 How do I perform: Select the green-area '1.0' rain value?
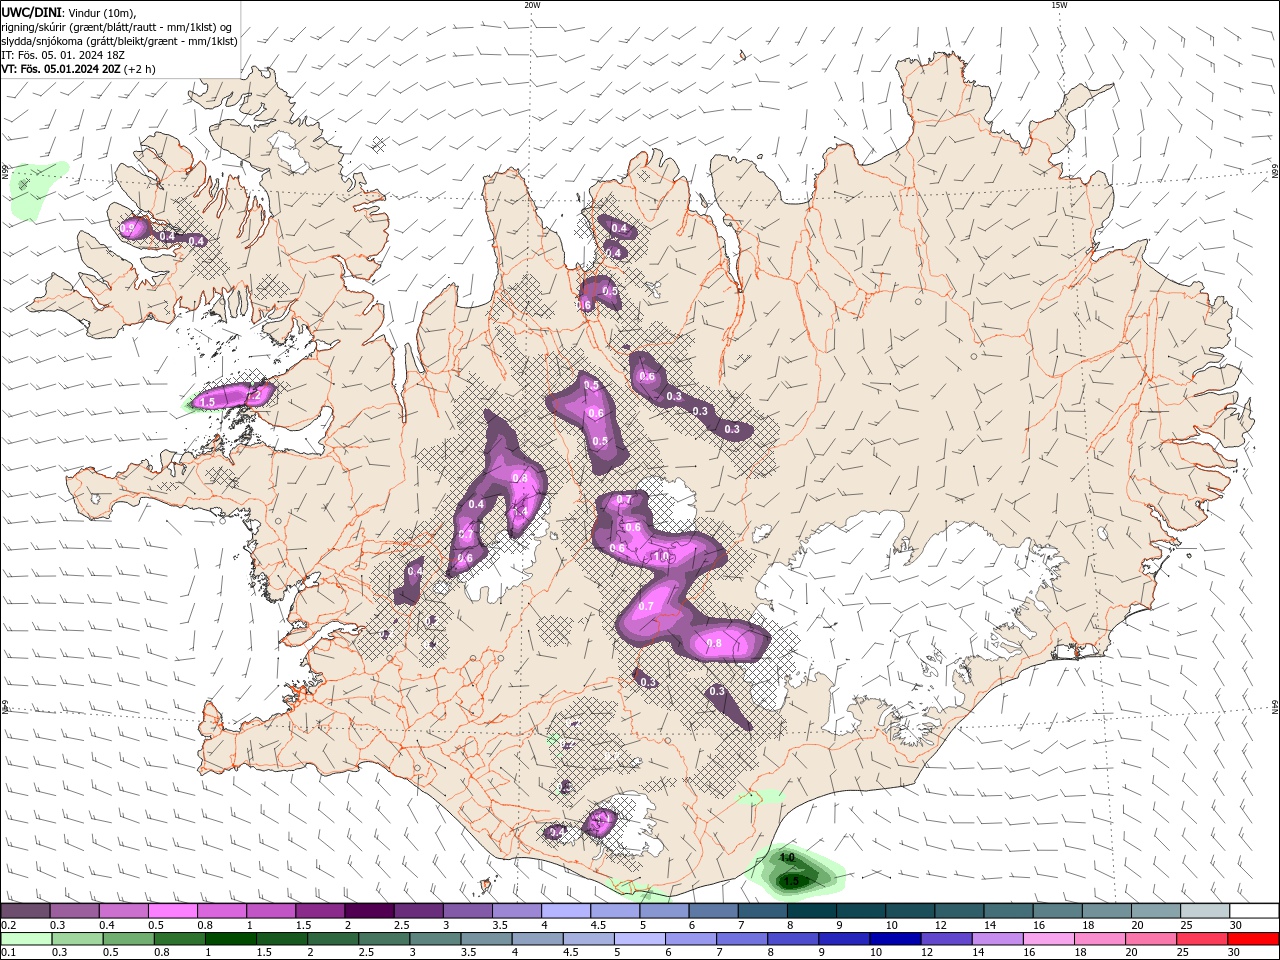(x=787, y=858)
